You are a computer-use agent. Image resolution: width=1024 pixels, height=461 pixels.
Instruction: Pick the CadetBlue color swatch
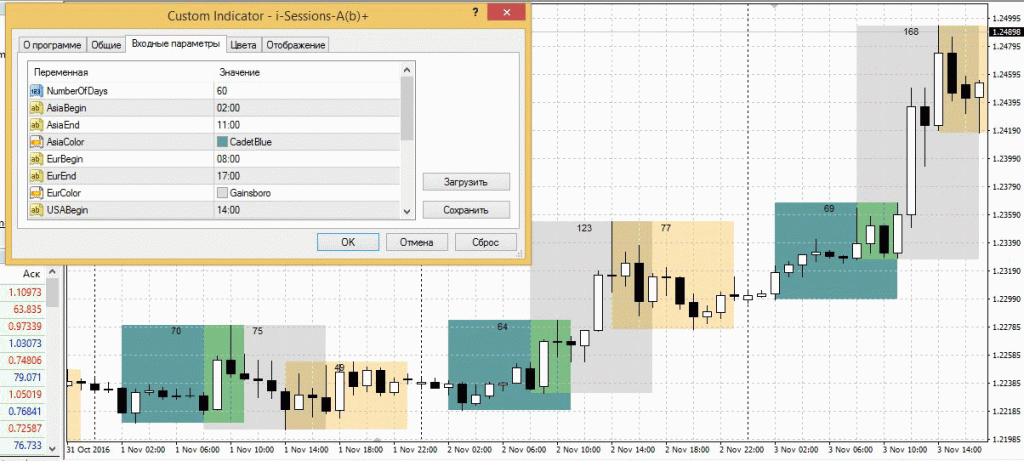pyautogui.click(x=222, y=142)
